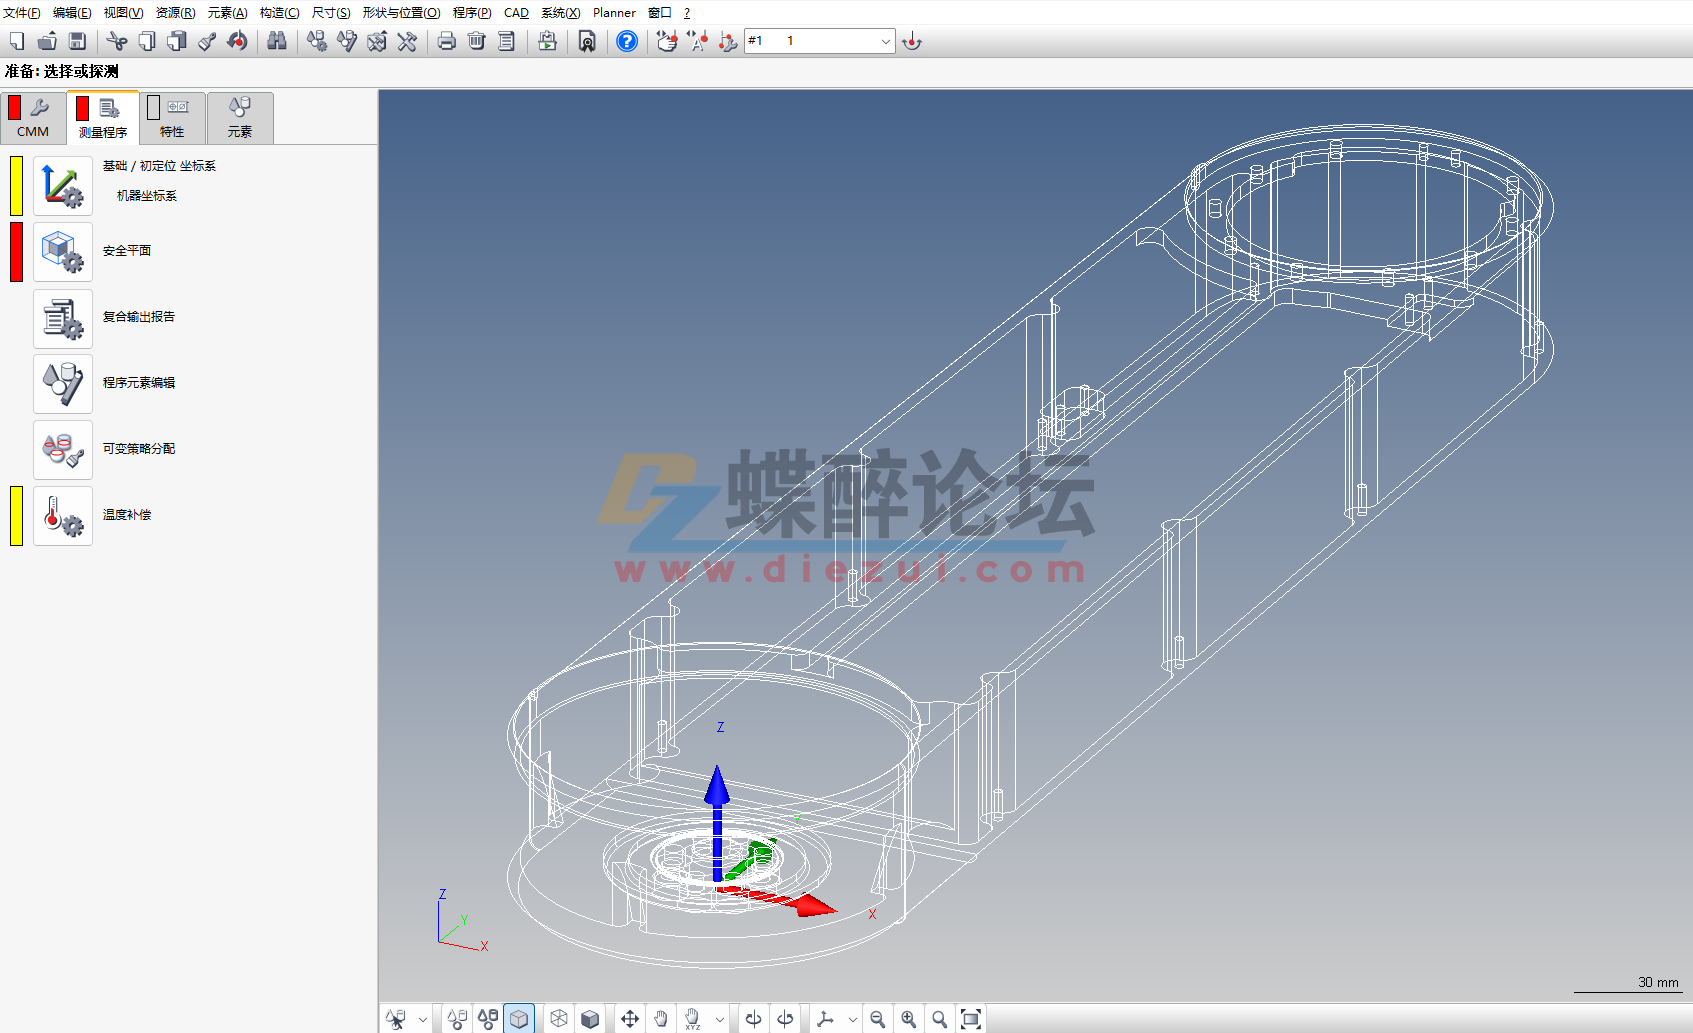Open the CAD menu in the menu bar
The image size is (1693, 1033).
pos(515,12)
